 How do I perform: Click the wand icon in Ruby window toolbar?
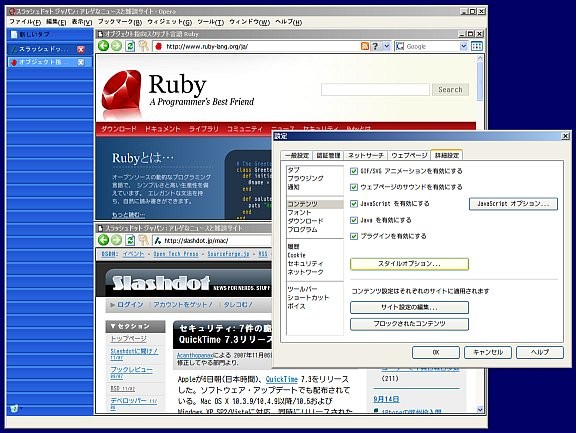[x=143, y=46]
